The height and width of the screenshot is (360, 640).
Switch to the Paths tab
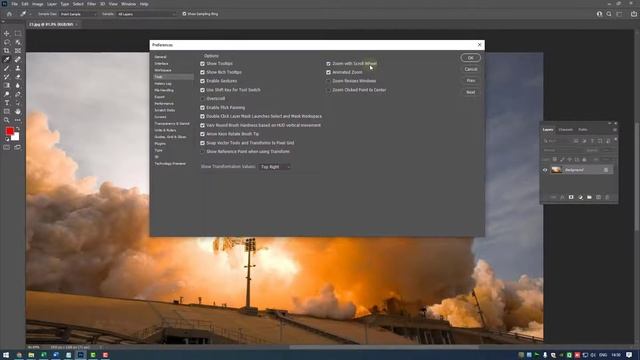point(583,130)
